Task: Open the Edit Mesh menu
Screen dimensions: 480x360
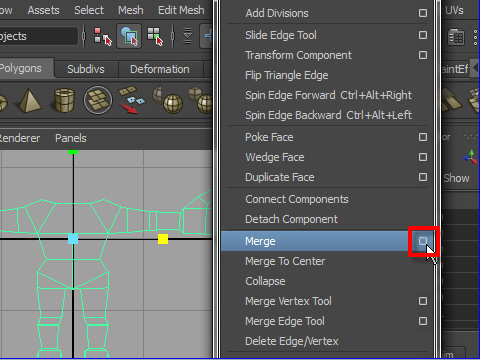Action: click(181, 10)
